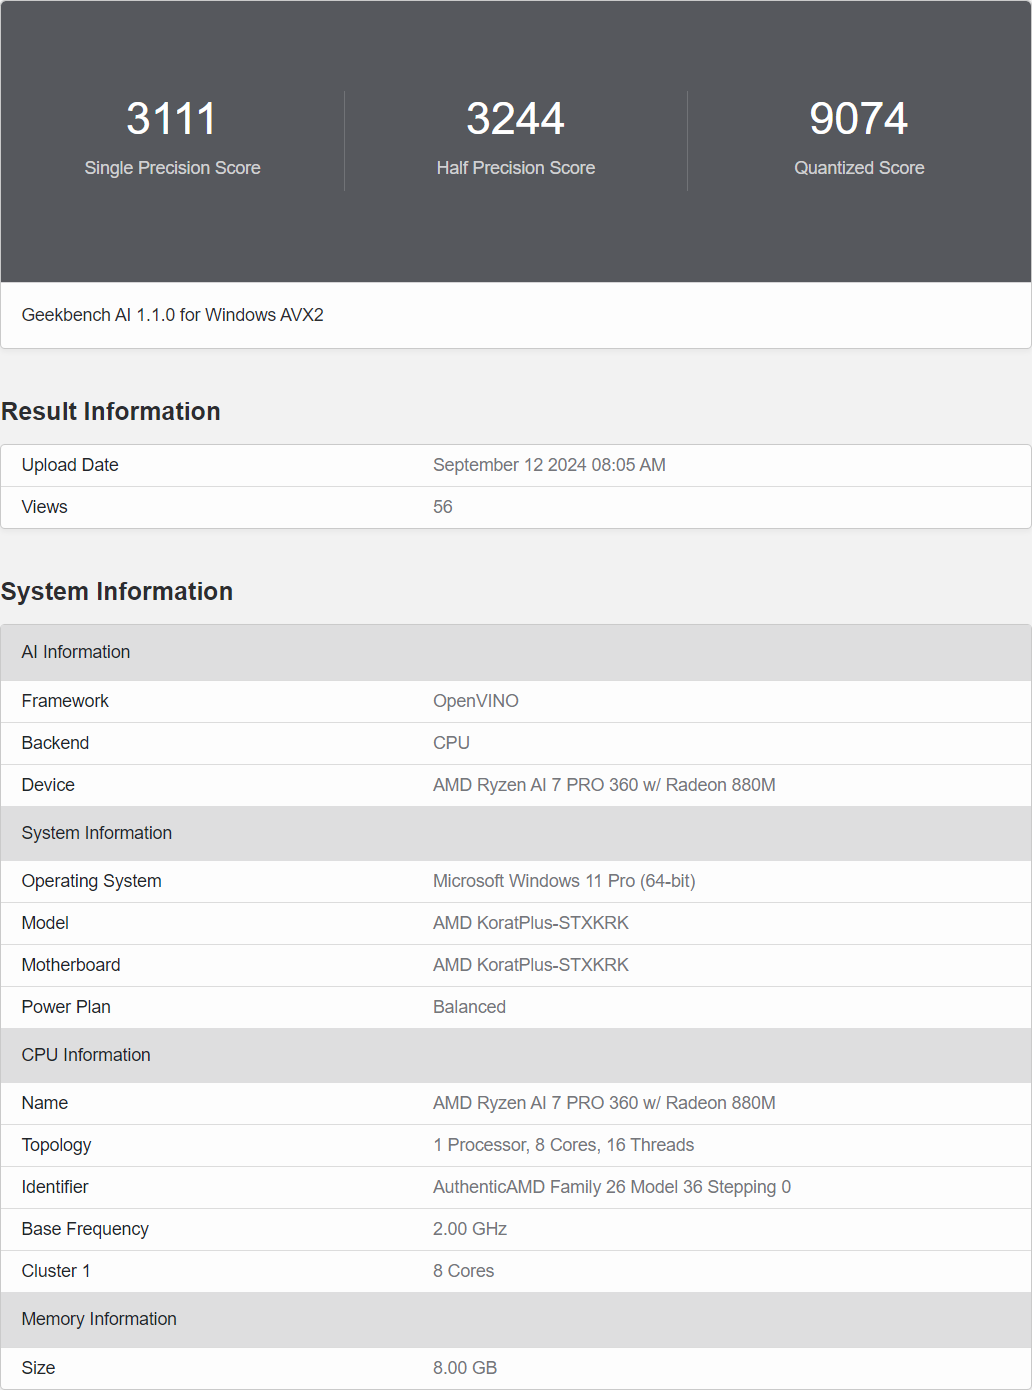Select the Geekbench AI 1.1.0 version text
Image resolution: width=1032 pixels, height=1390 pixels.
(173, 315)
